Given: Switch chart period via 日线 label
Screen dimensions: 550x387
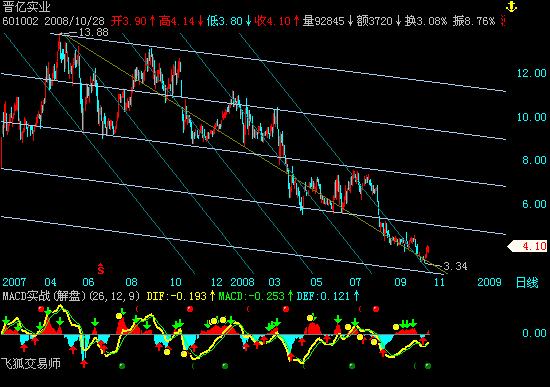Looking at the screenshot, I should pos(526,282).
